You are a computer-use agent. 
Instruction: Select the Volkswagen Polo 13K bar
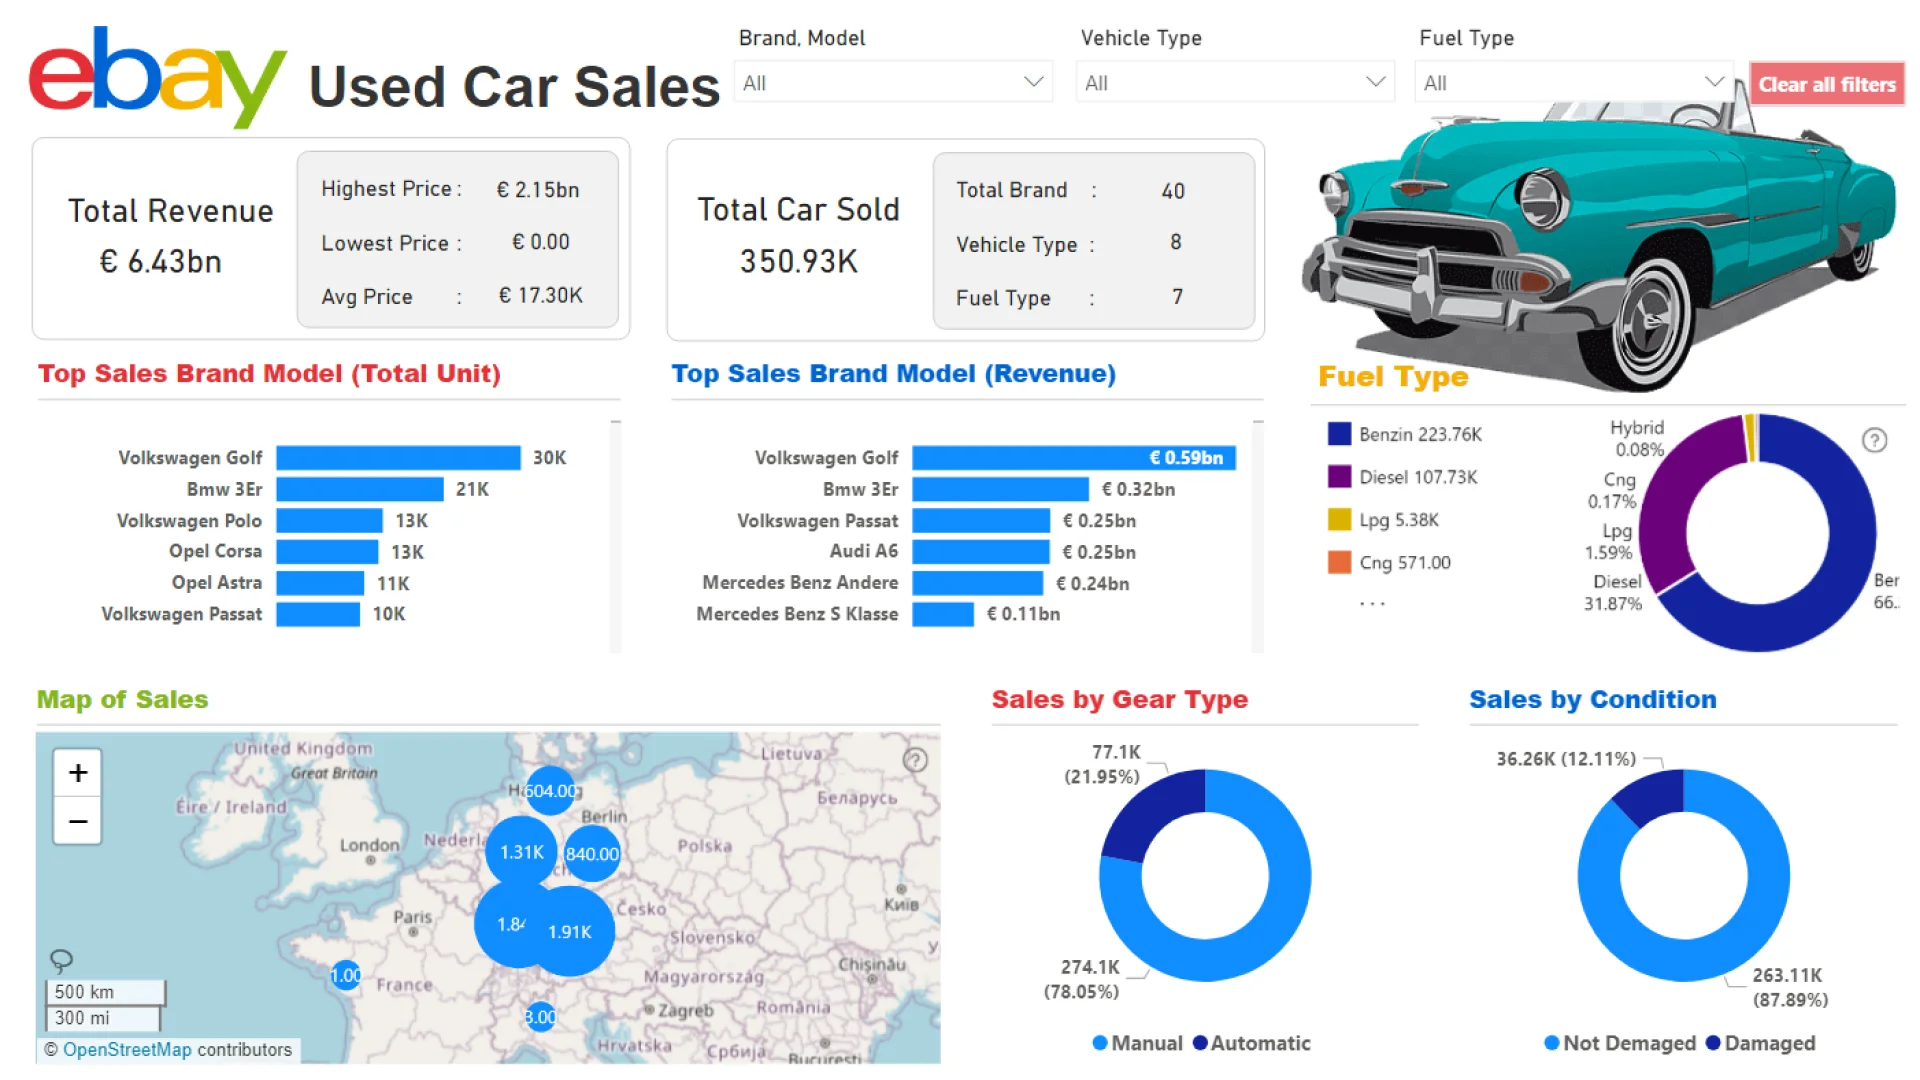coord(329,521)
